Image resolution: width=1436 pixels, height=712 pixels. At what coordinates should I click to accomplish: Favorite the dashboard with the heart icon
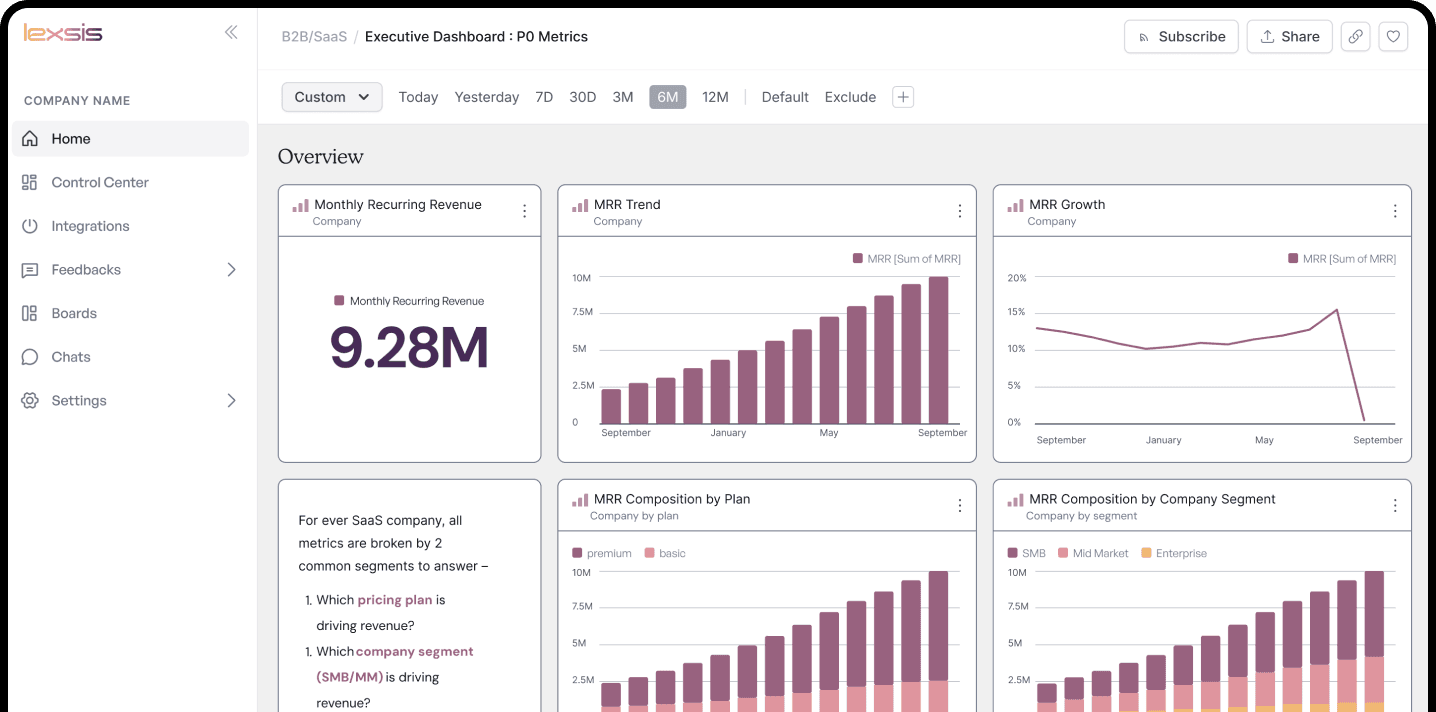click(x=1393, y=36)
